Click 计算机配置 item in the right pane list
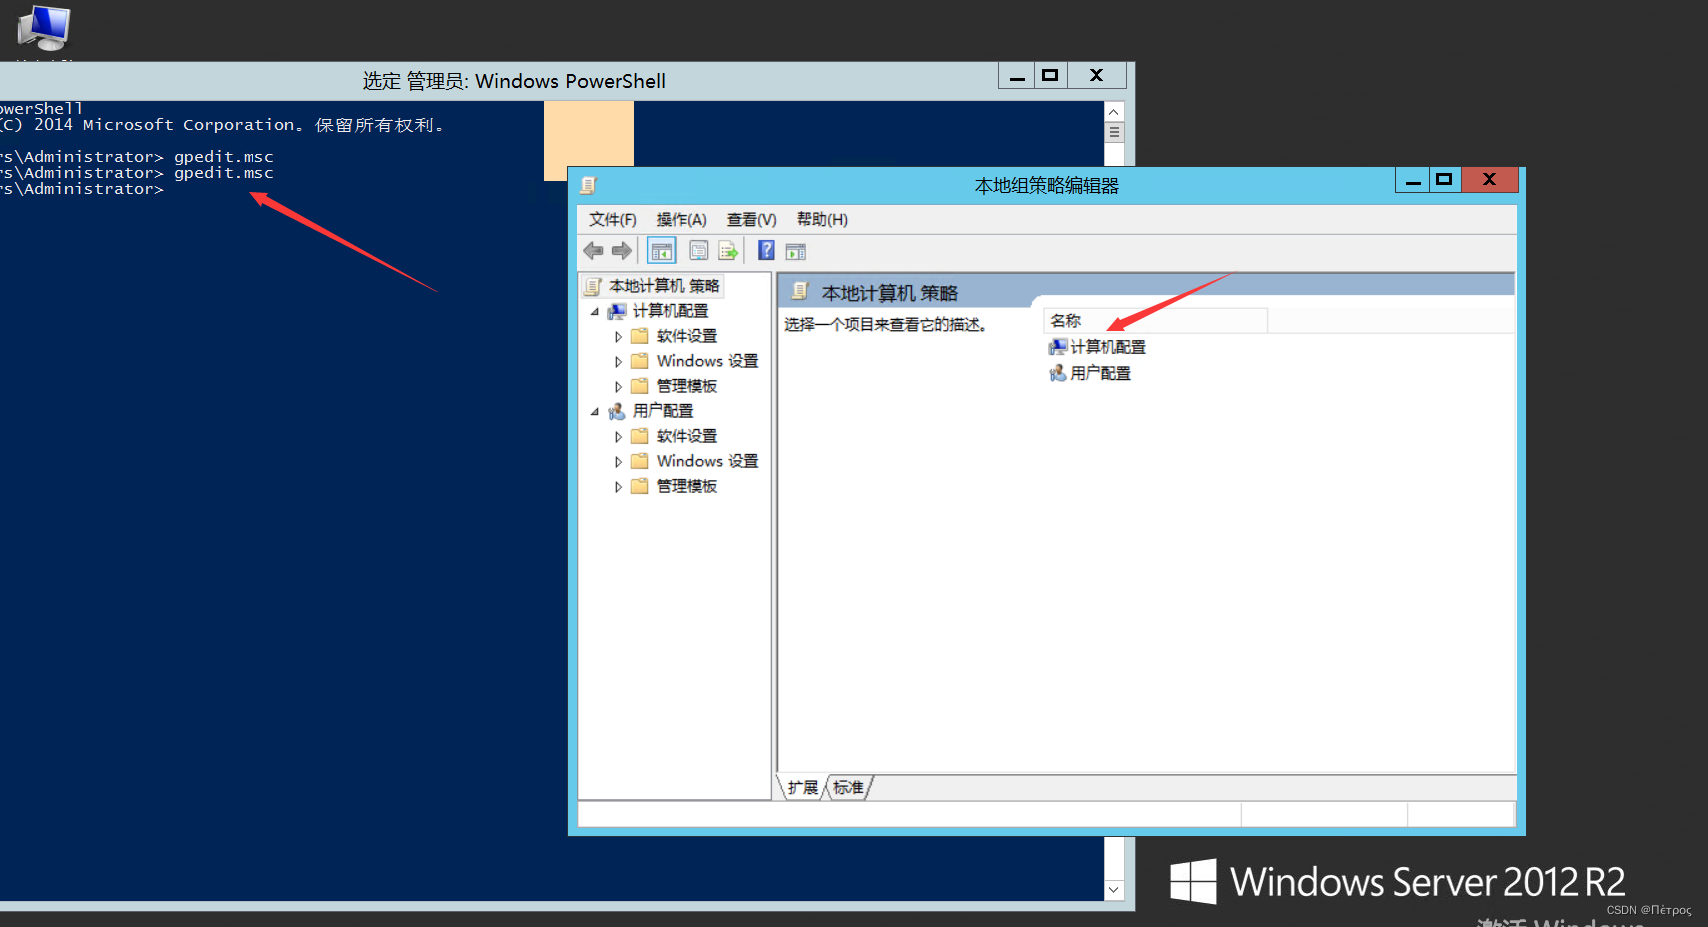Viewport: 1708px width, 927px height. tap(1097, 347)
